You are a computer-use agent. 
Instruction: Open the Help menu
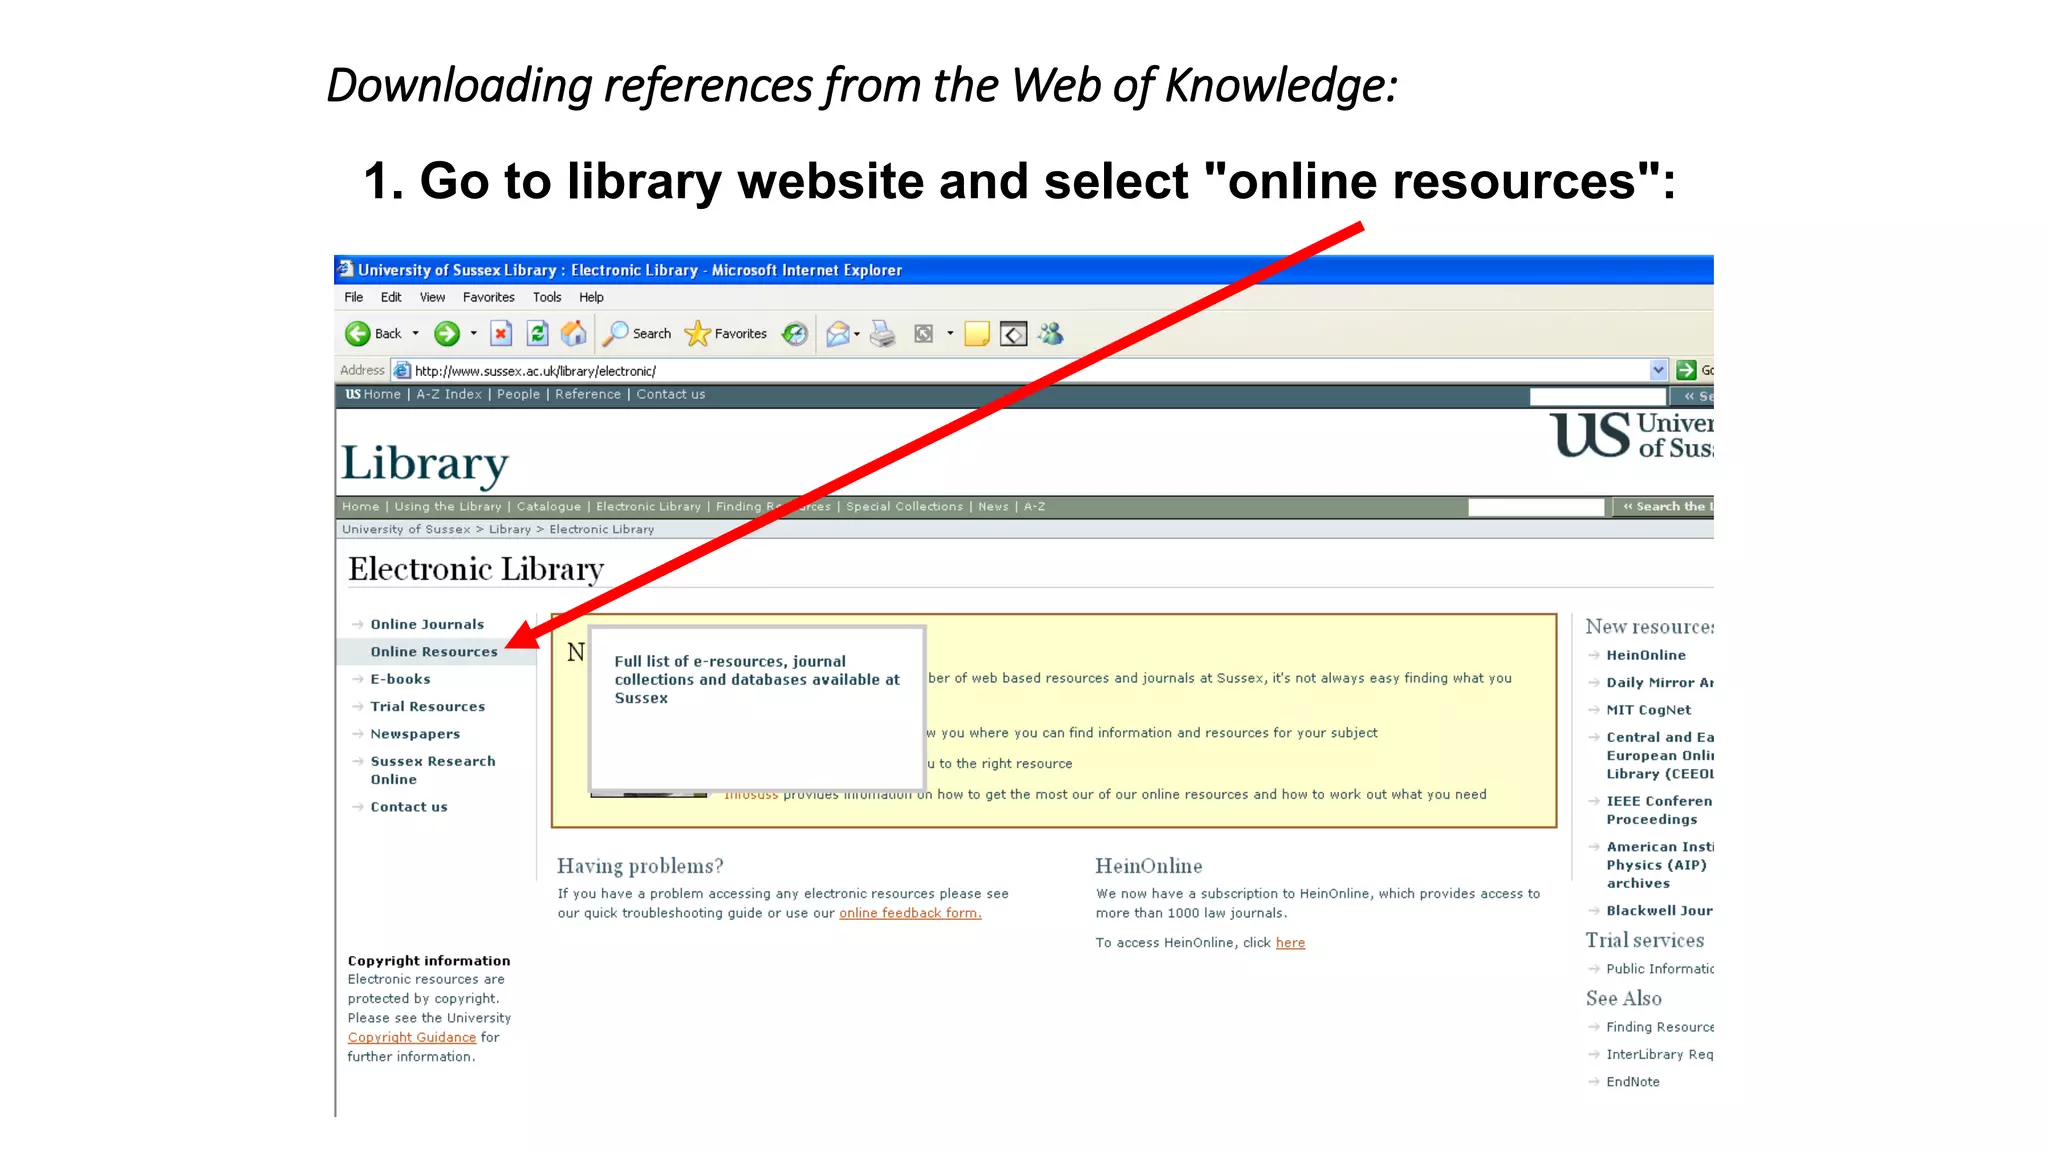592,297
